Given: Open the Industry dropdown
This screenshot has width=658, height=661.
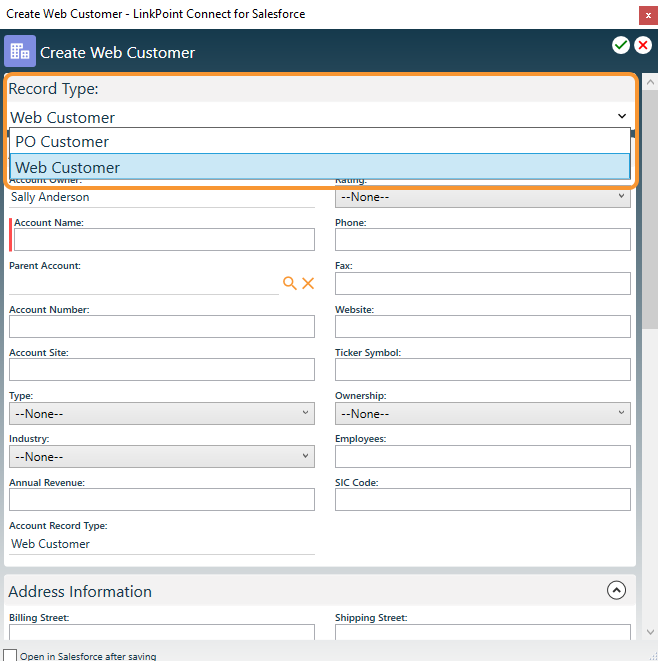Looking at the screenshot, I should click(162, 457).
